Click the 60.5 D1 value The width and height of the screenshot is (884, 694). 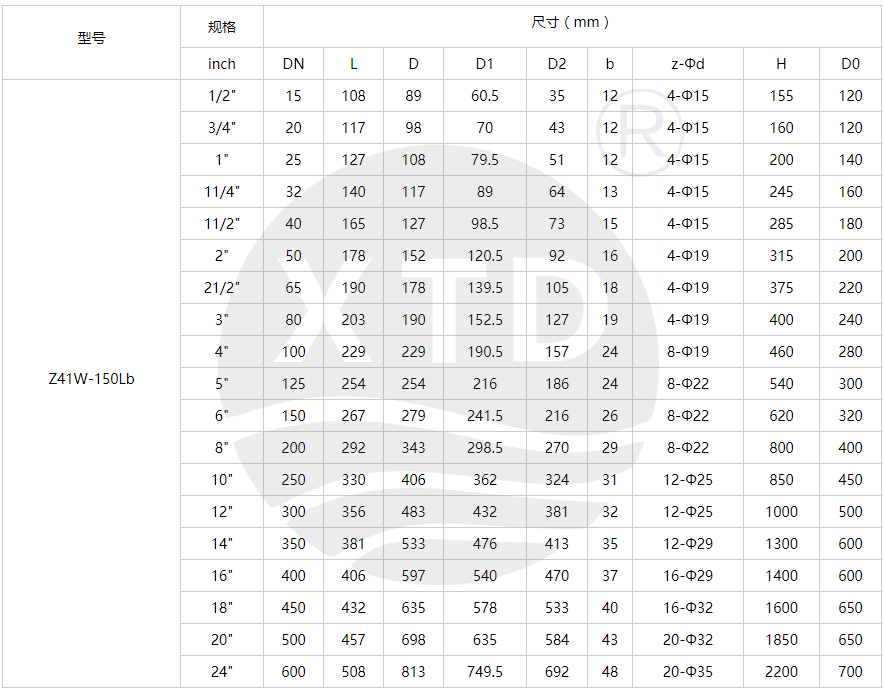(x=485, y=96)
